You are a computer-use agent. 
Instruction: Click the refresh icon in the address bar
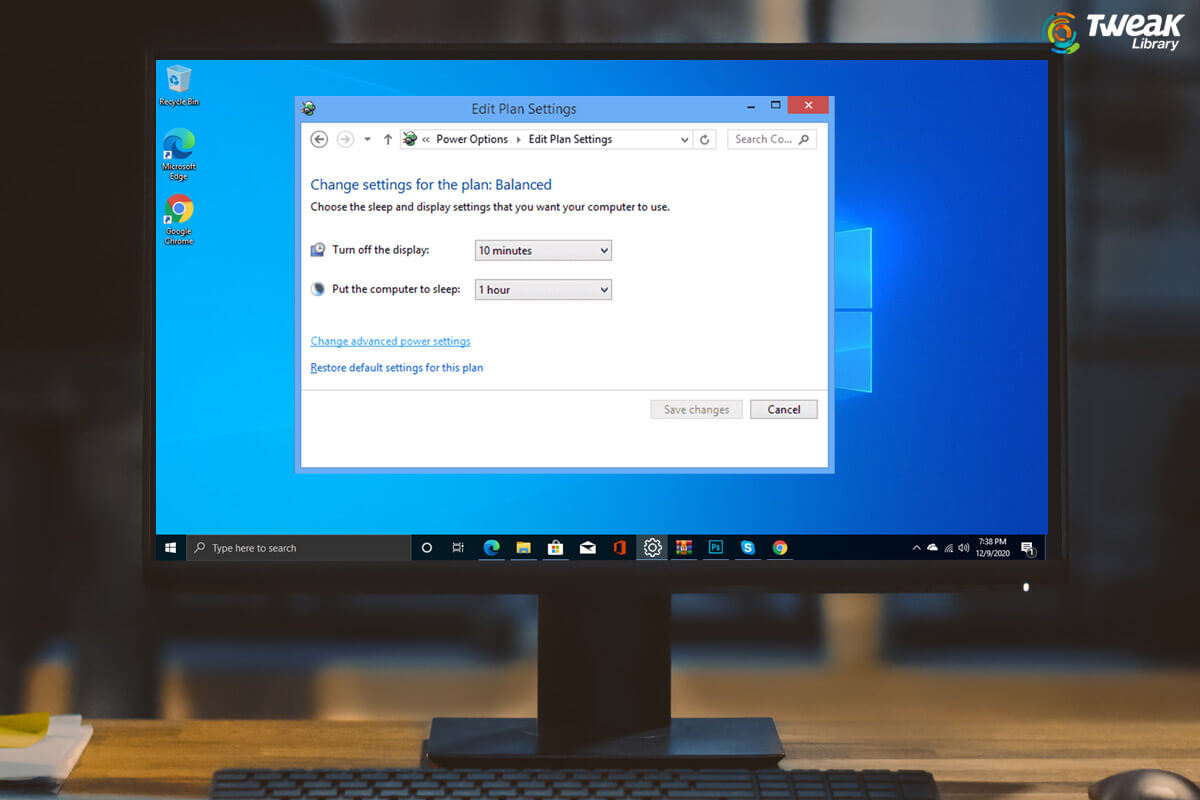click(705, 139)
